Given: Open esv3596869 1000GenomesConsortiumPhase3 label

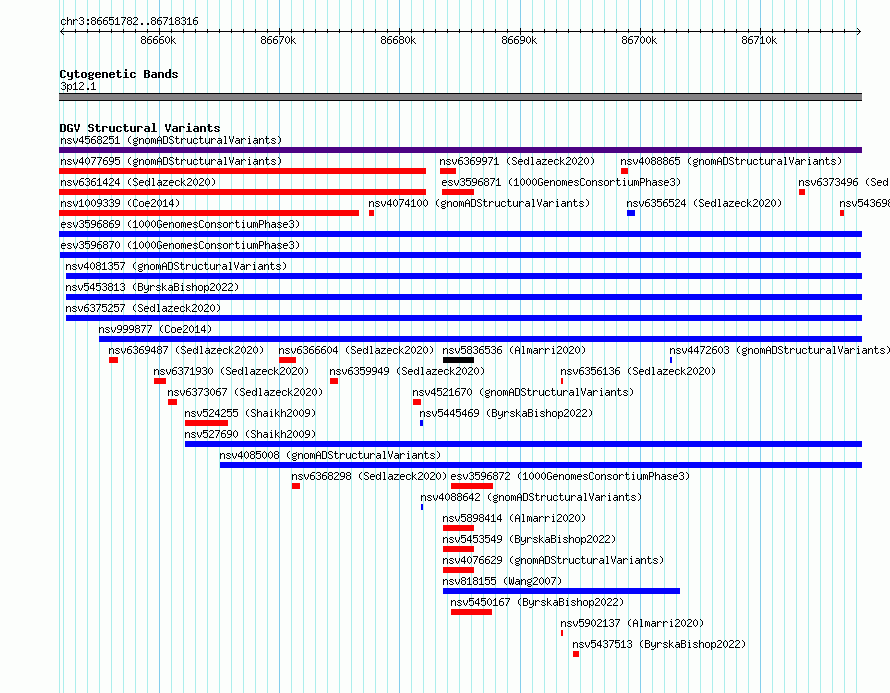Looking at the screenshot, I should (x=180, y=224).
